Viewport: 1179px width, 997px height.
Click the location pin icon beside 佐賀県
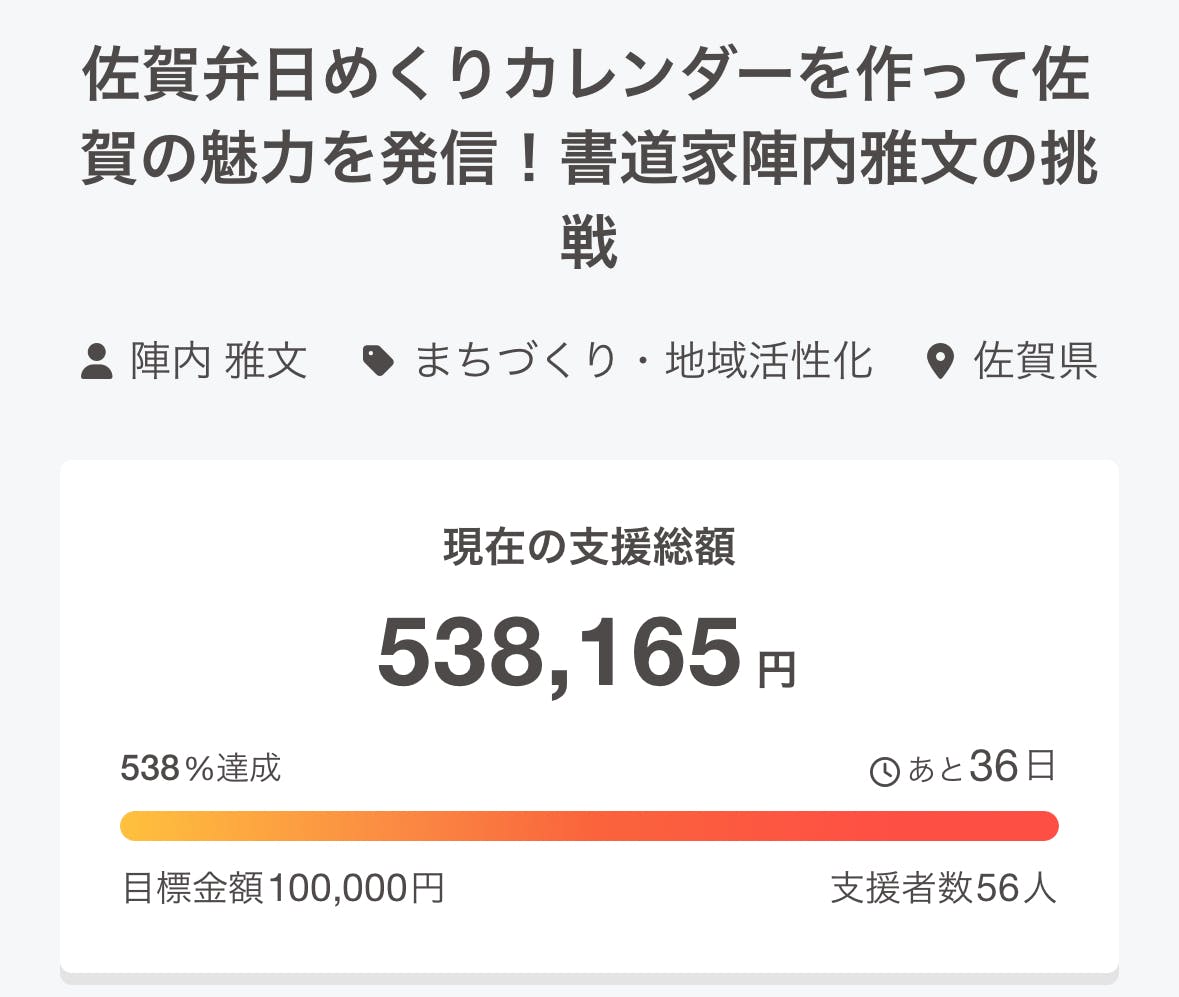pos(939,362)
